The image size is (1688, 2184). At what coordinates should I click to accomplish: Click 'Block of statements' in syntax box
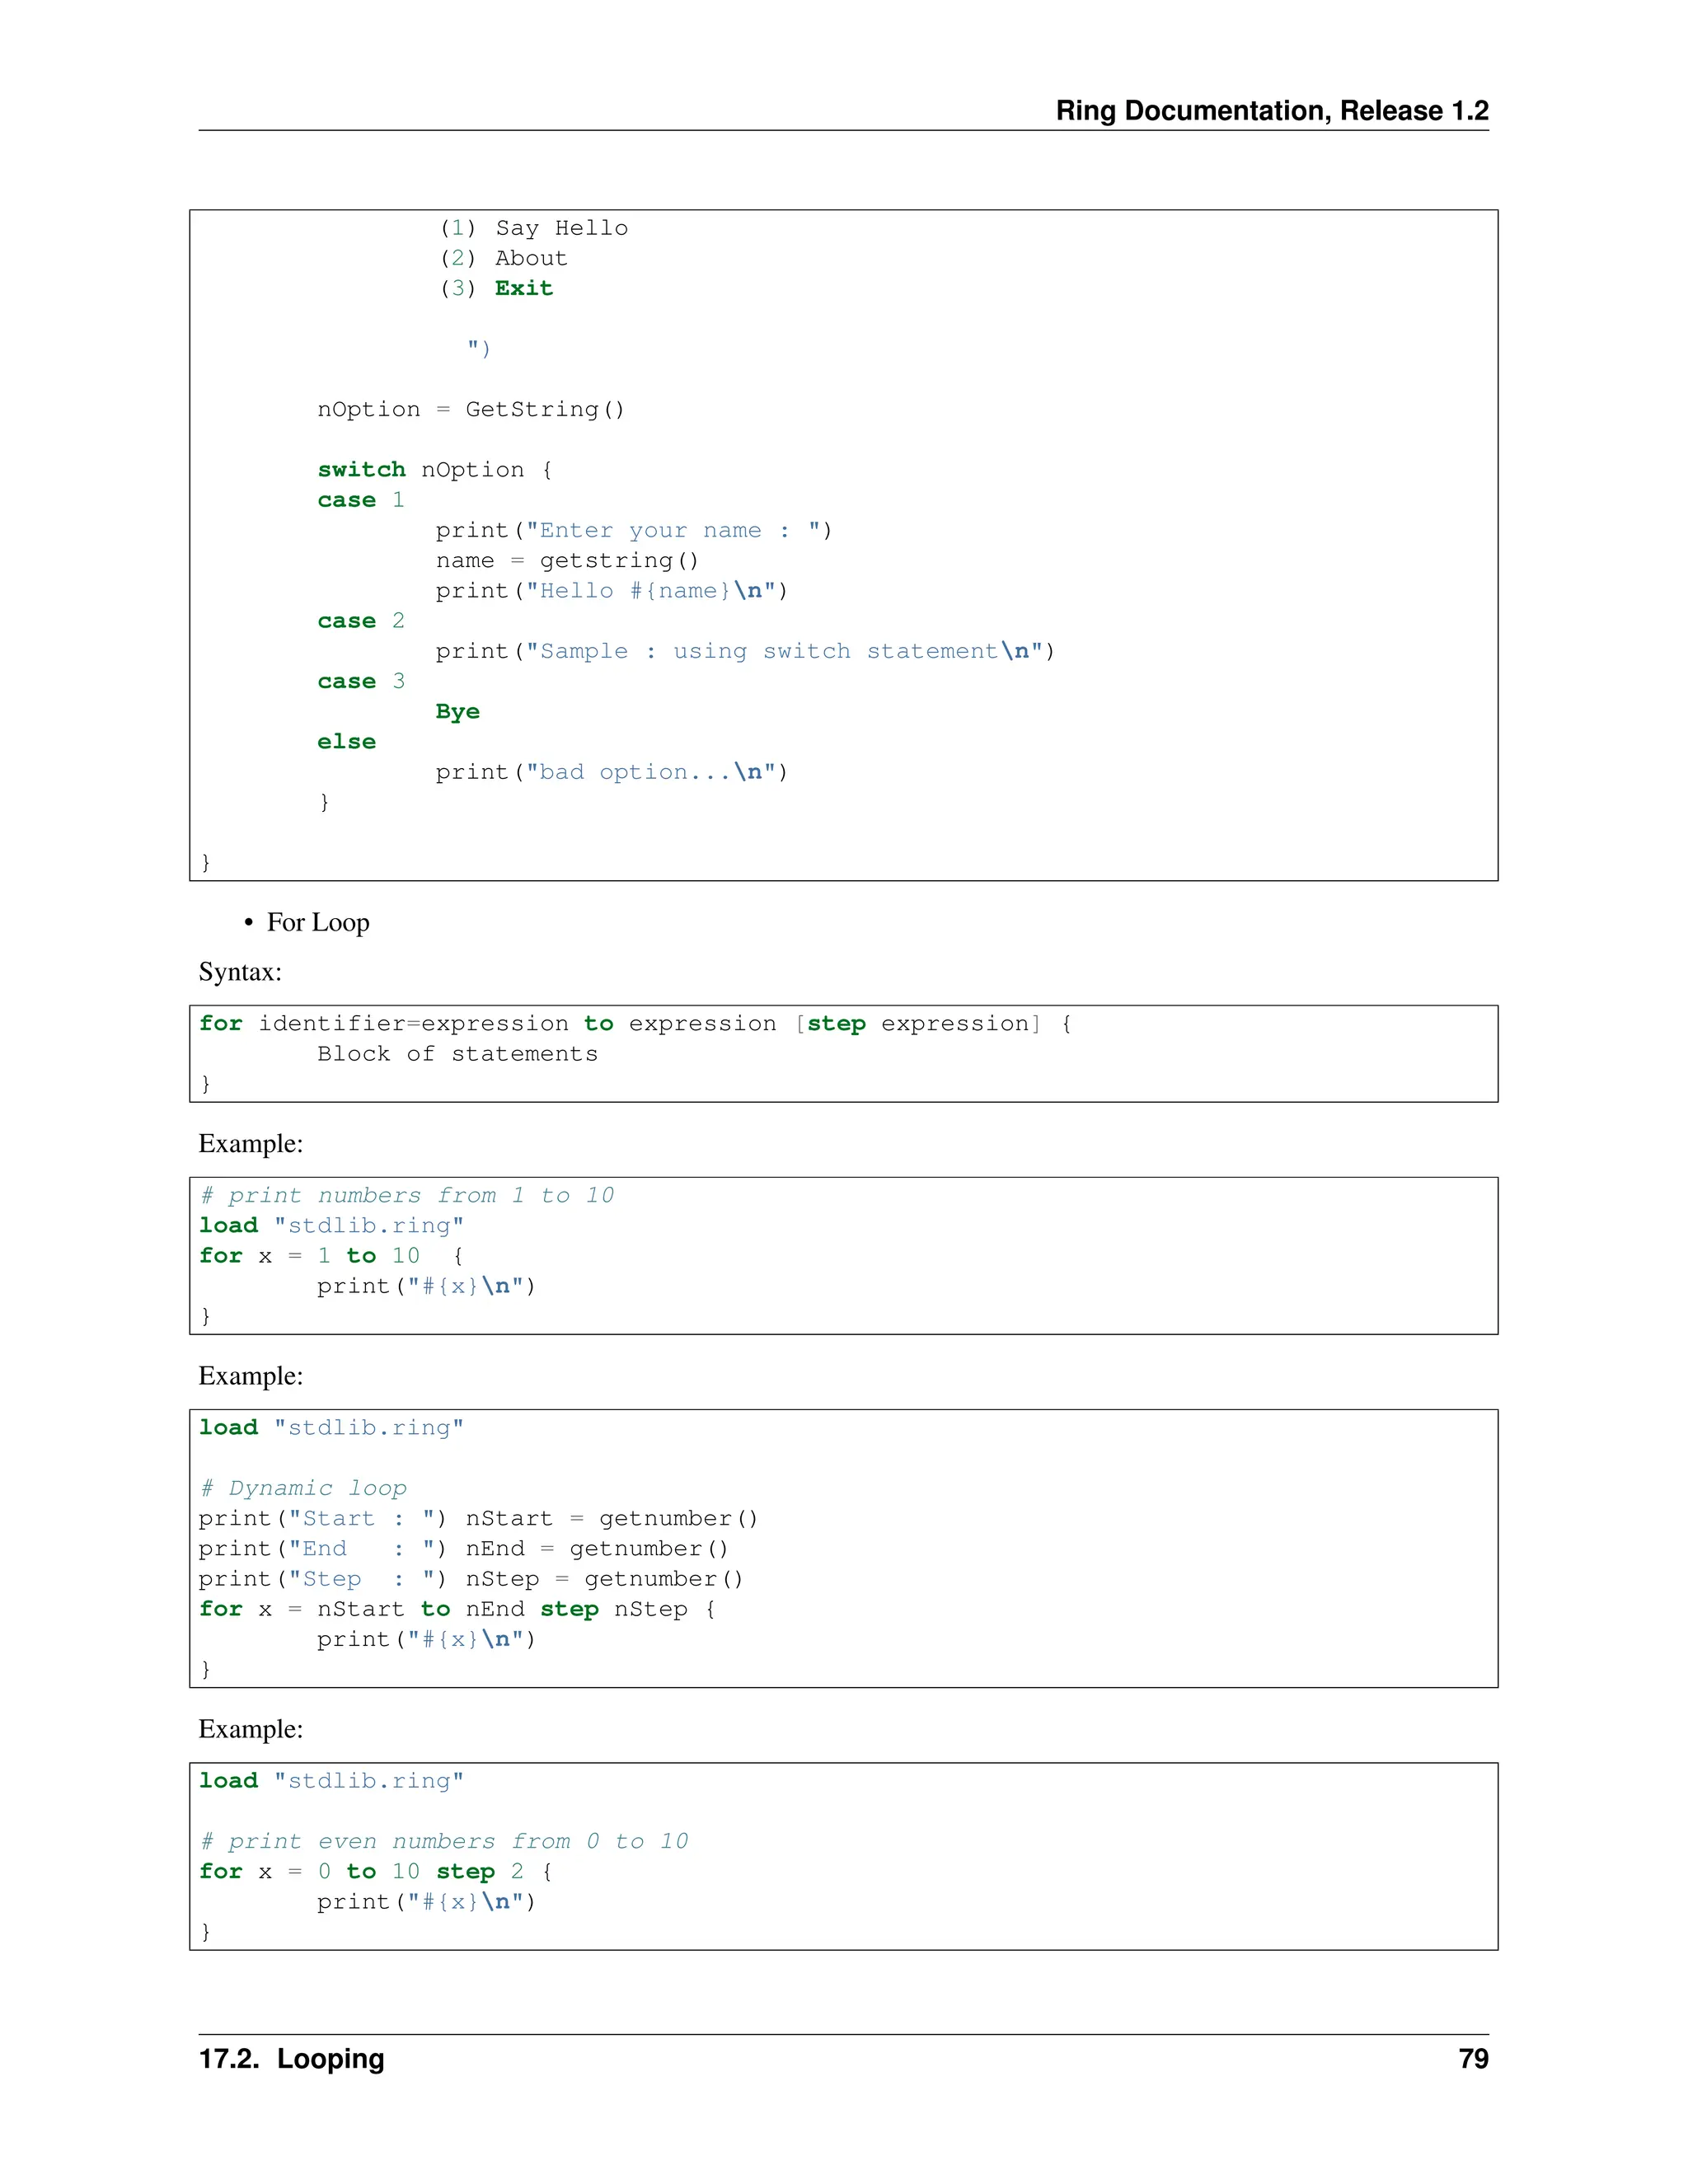pos(457,1054)
